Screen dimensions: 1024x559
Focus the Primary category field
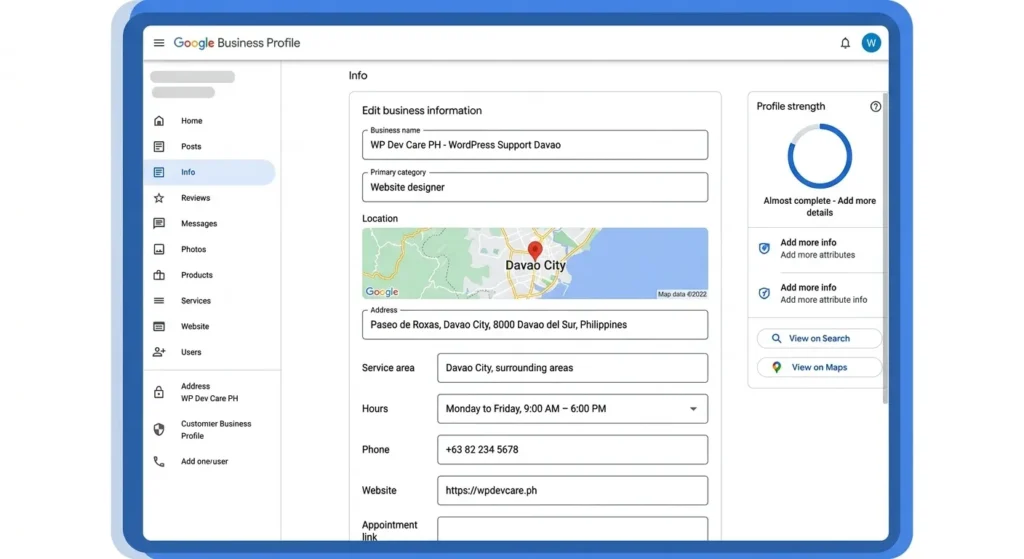pyautogui.click(x=535, y=187)
